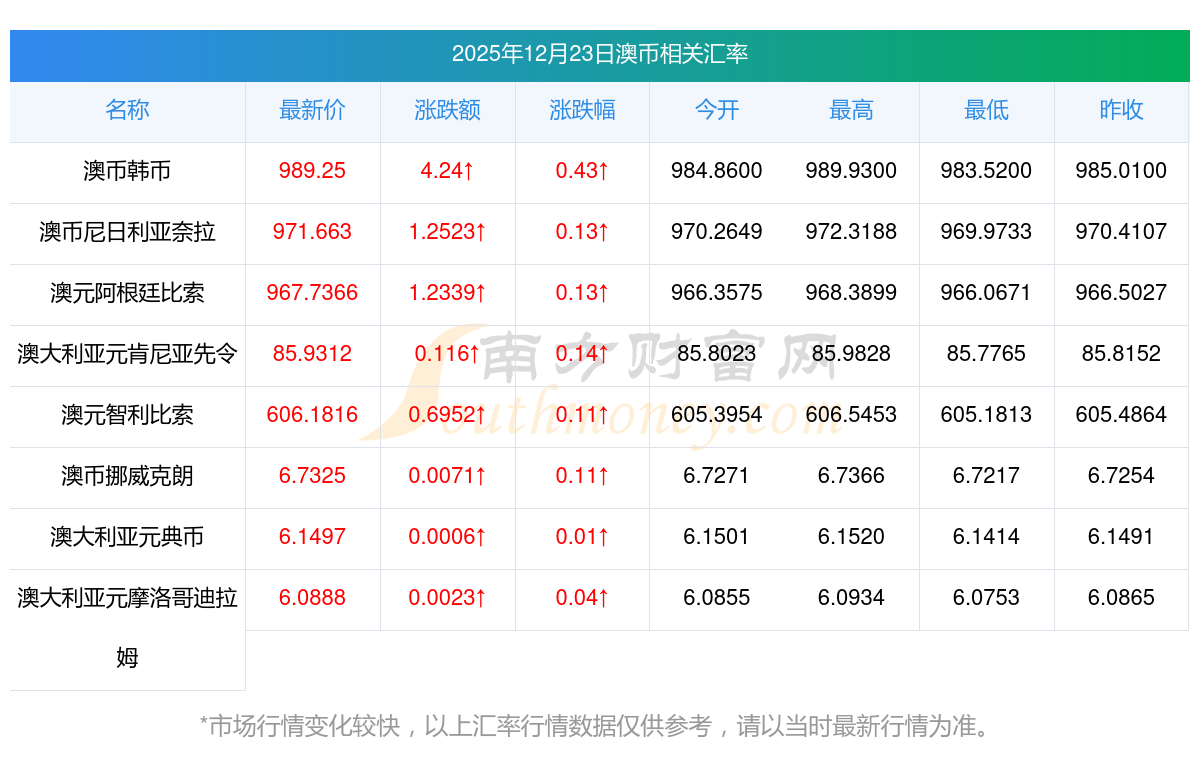Click lowest value 6.7217
The image size is (1200, 757).
pyautogui.click(x=986, y=476)
